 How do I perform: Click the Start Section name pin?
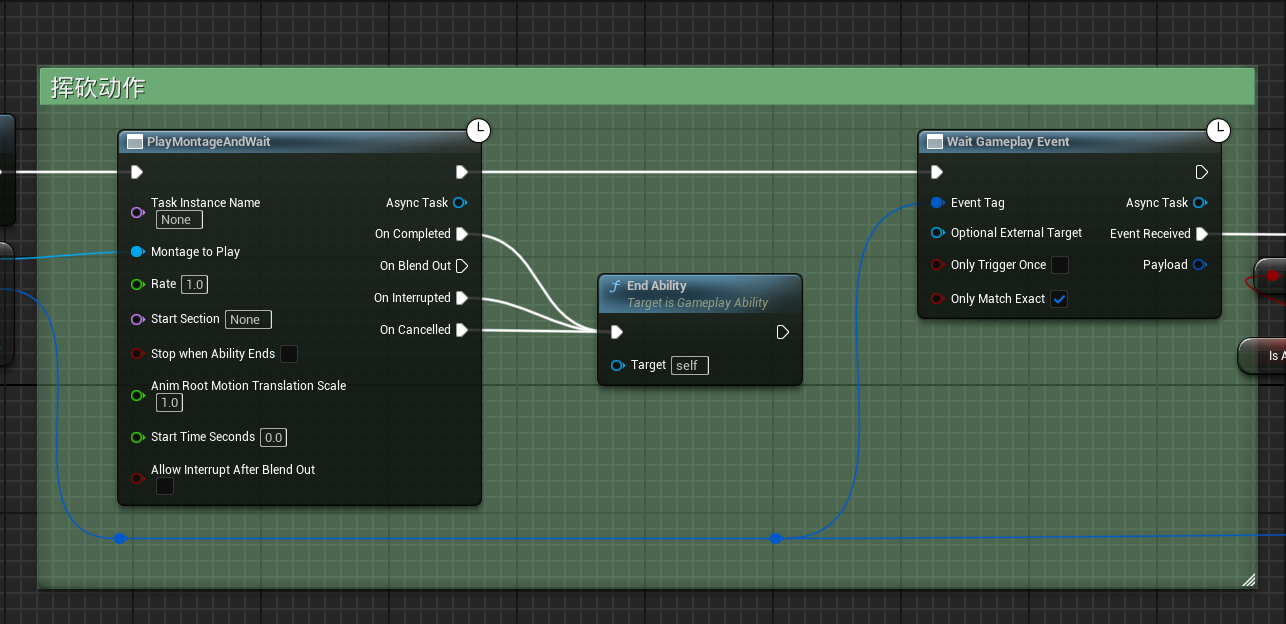pos(138,319)
